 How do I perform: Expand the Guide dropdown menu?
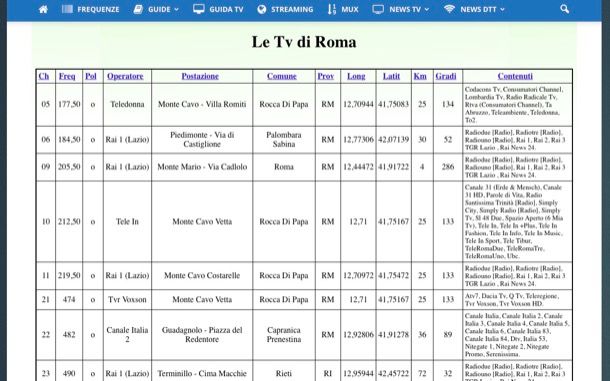click(156, 9)
